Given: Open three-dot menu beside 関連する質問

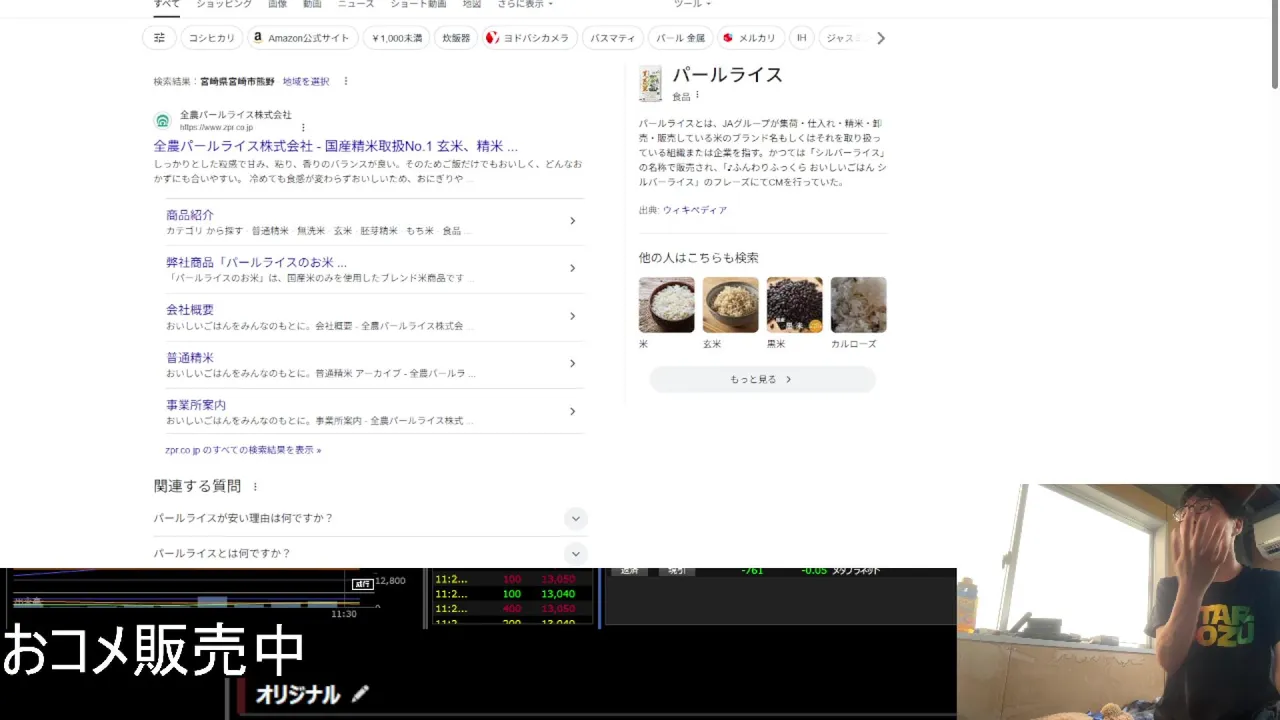Looking at the screenshot, I should pyautogui.click(x=255, y=487).
